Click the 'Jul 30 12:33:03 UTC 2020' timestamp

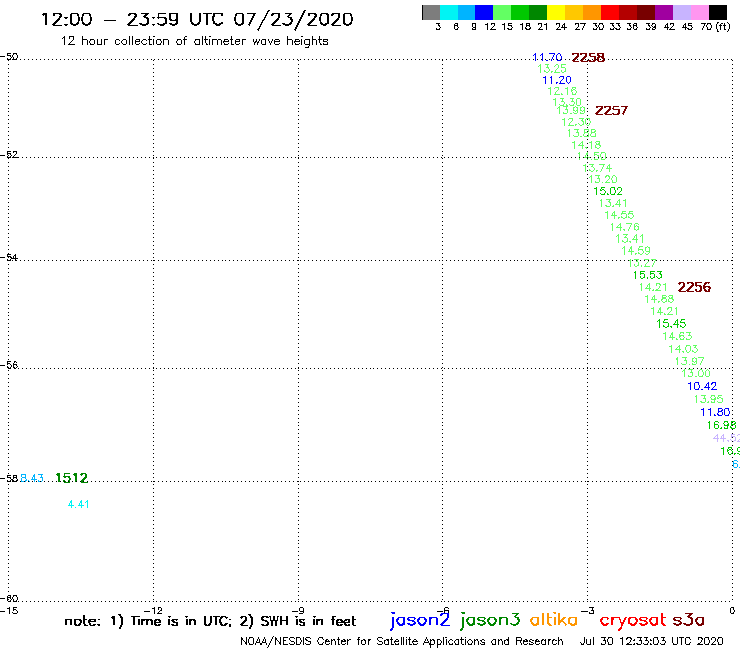pos(651,641)
